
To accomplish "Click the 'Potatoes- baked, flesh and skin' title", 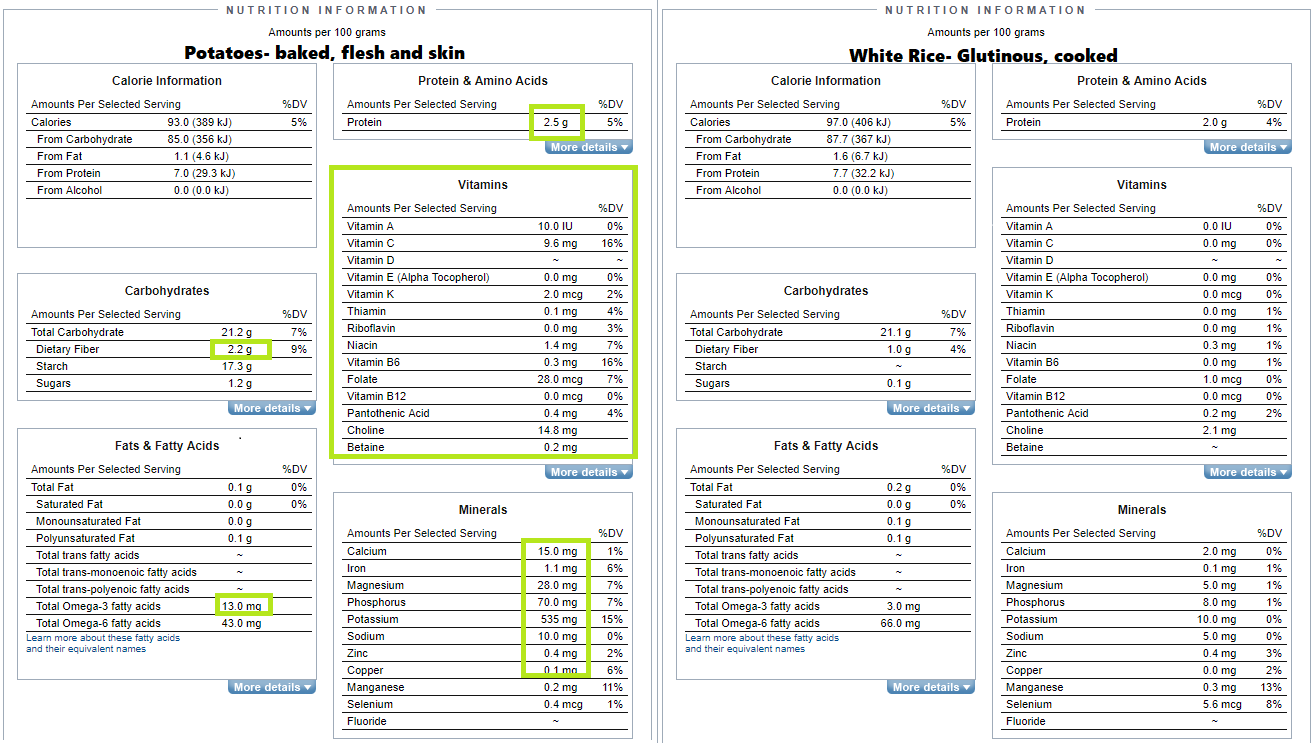I will (x=325, y=53).
